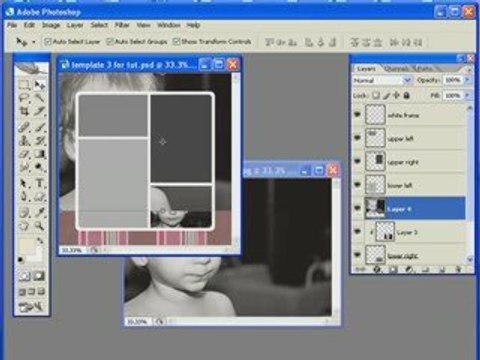Viewport: 480px width, 360px height.
Task: Select the Zoom tool
Action: (x=40, y=226)
